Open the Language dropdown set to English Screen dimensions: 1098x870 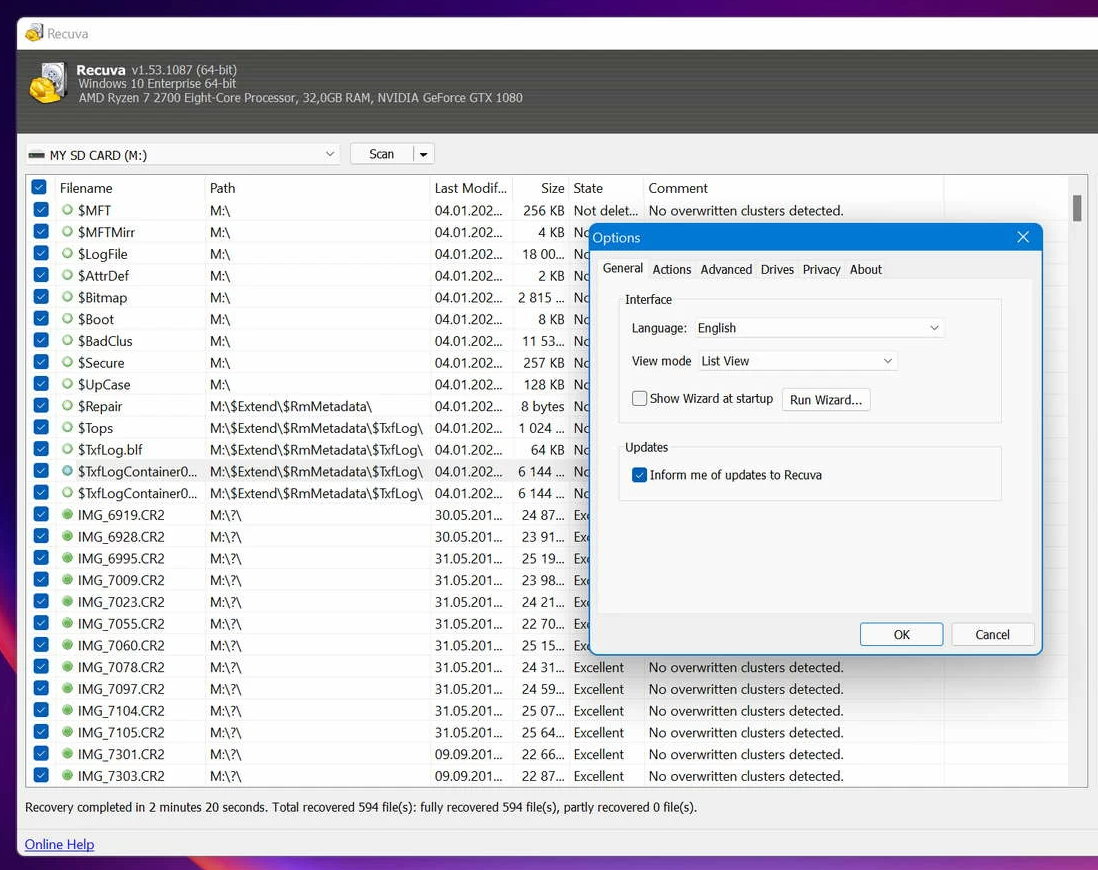click(x=819, y=328)
